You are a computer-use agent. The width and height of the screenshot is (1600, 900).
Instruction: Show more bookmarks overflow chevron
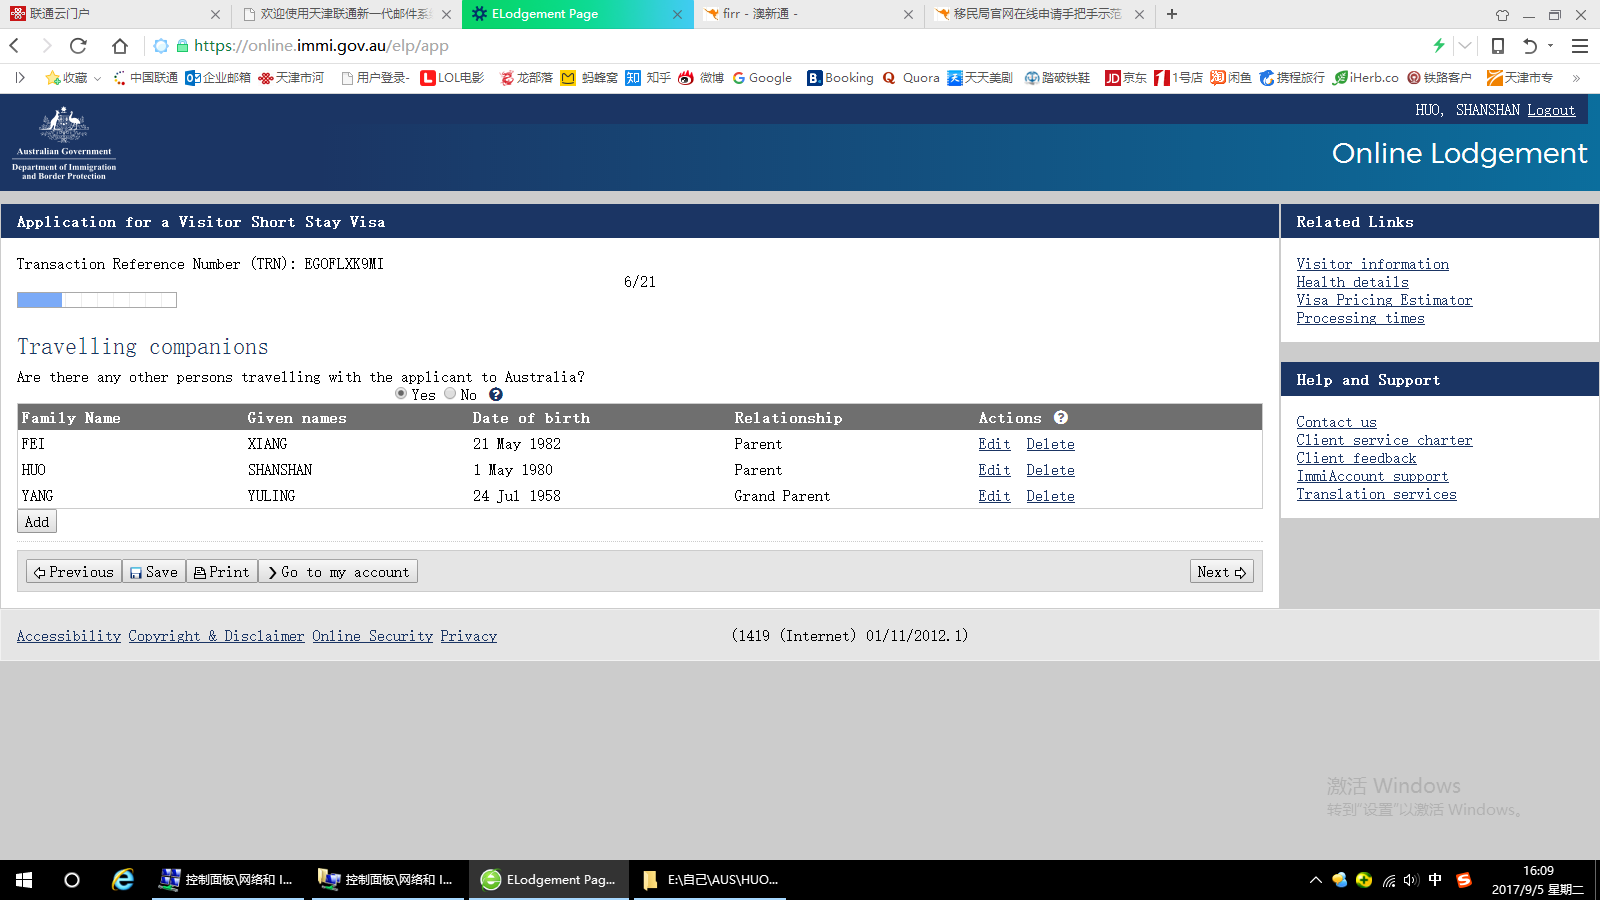[1577, 78]
